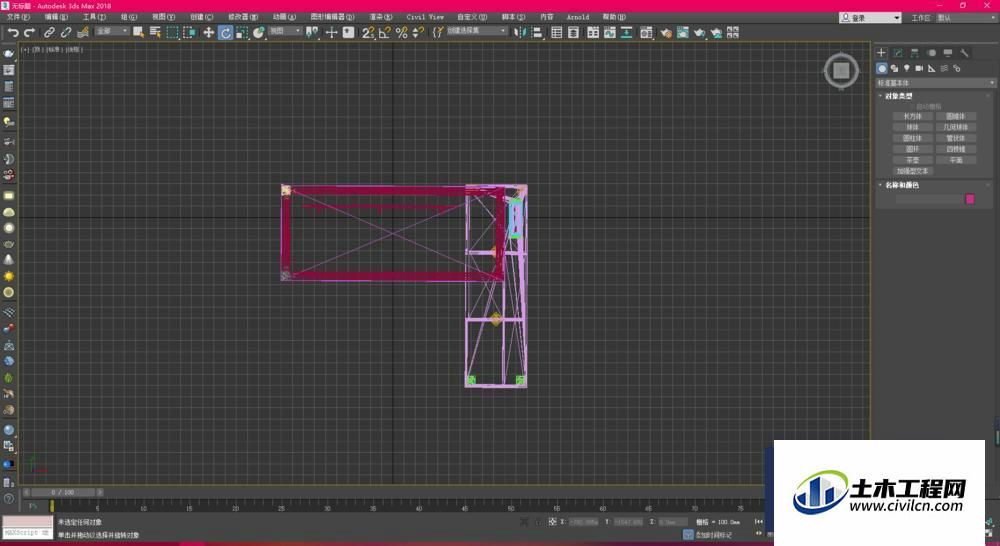
Task: Open the sign-in account dropdown
Action: pos(871,18)
